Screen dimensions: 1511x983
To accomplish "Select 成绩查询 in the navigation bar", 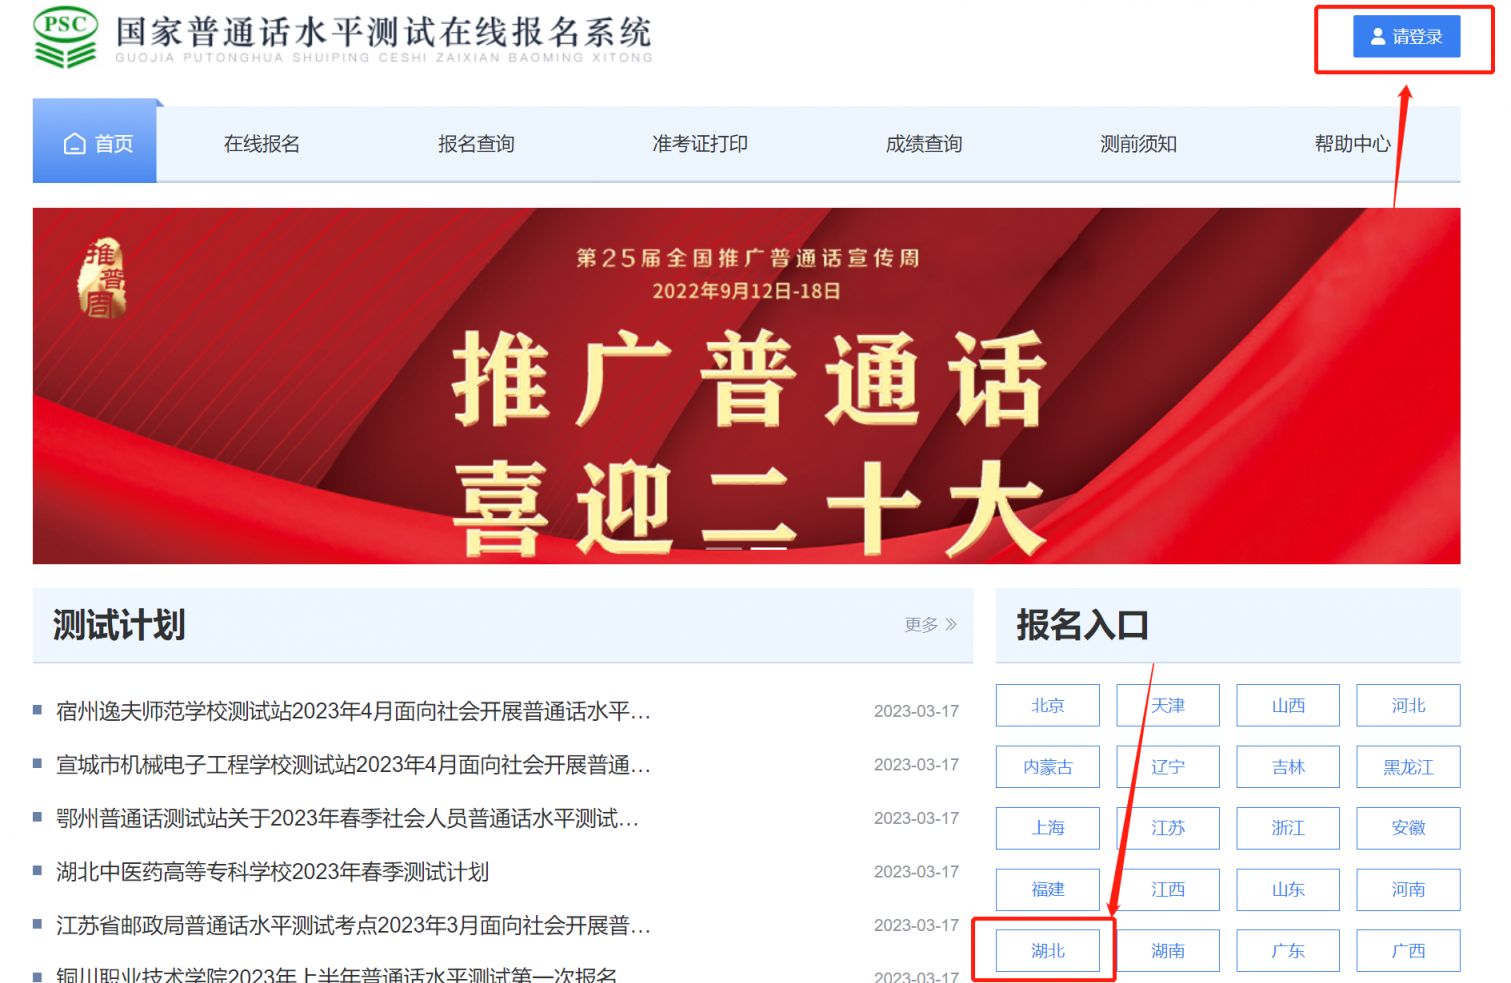I will tap(923, 144).
